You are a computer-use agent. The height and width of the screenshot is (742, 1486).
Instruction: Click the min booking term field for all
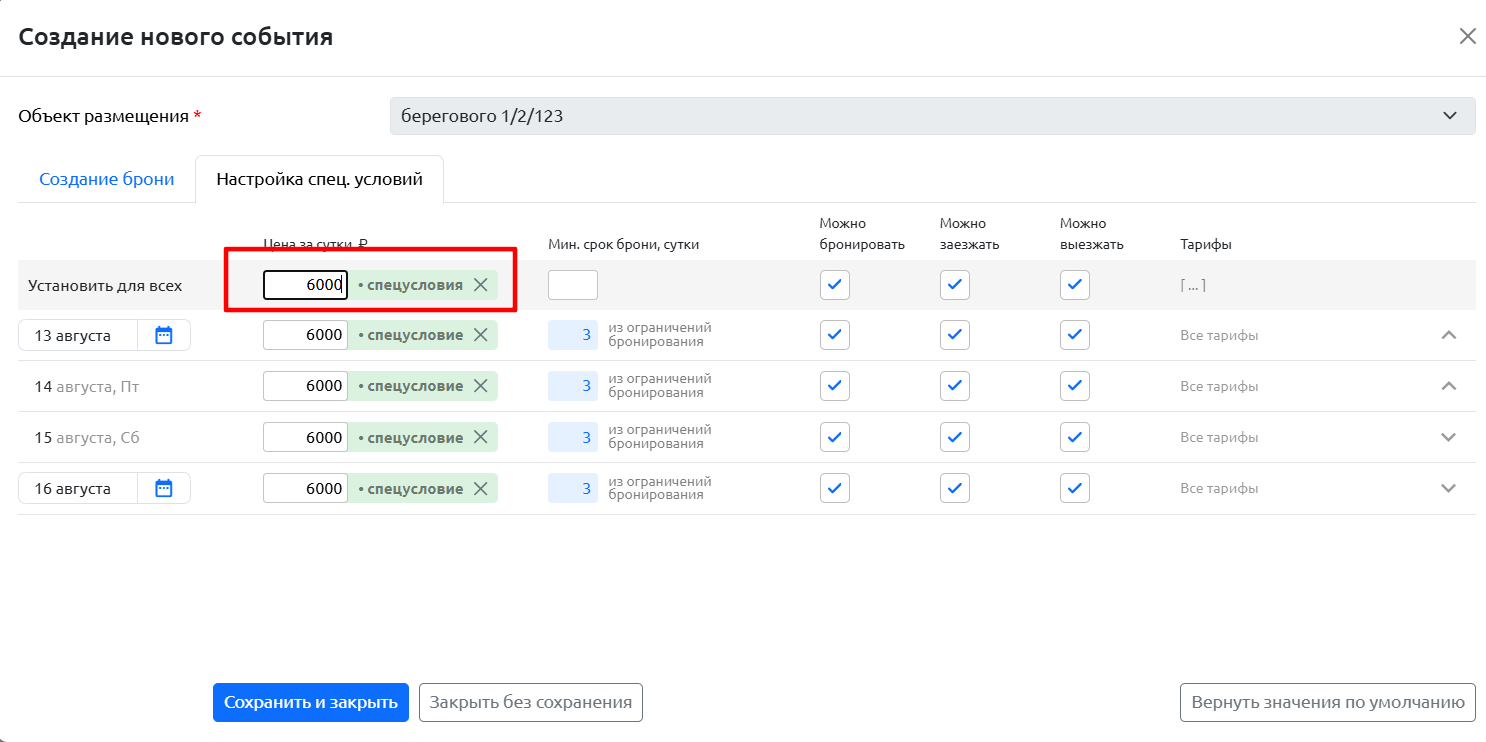573,285
